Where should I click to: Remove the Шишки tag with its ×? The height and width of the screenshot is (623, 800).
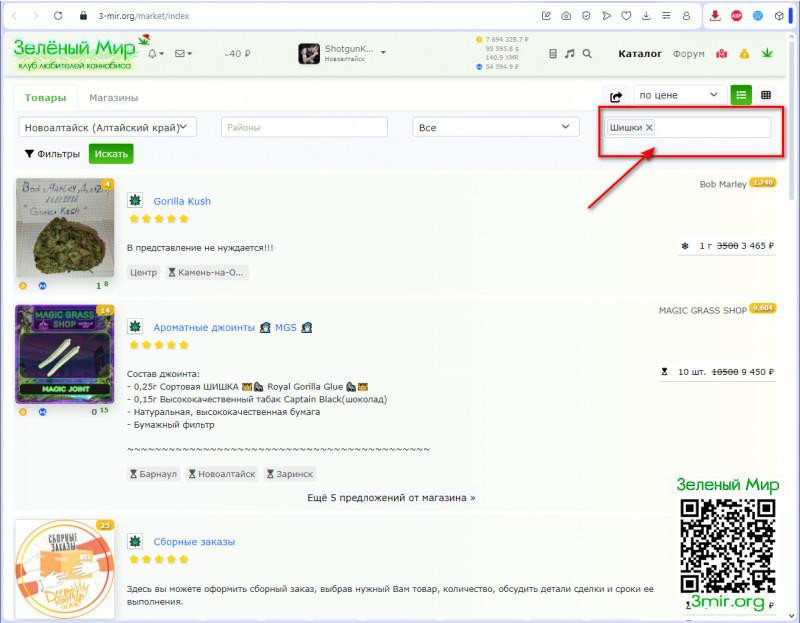649,127
